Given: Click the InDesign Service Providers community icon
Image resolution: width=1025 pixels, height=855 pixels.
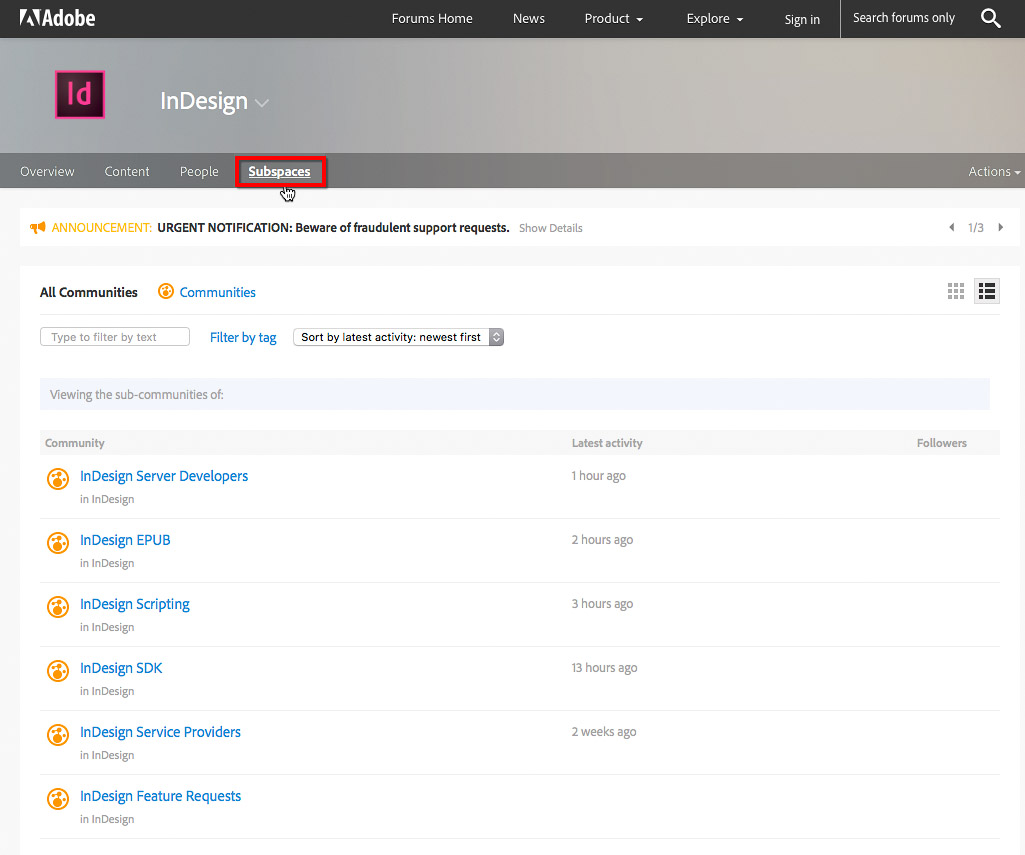Looking at the screenshot, I should [58, 735].
